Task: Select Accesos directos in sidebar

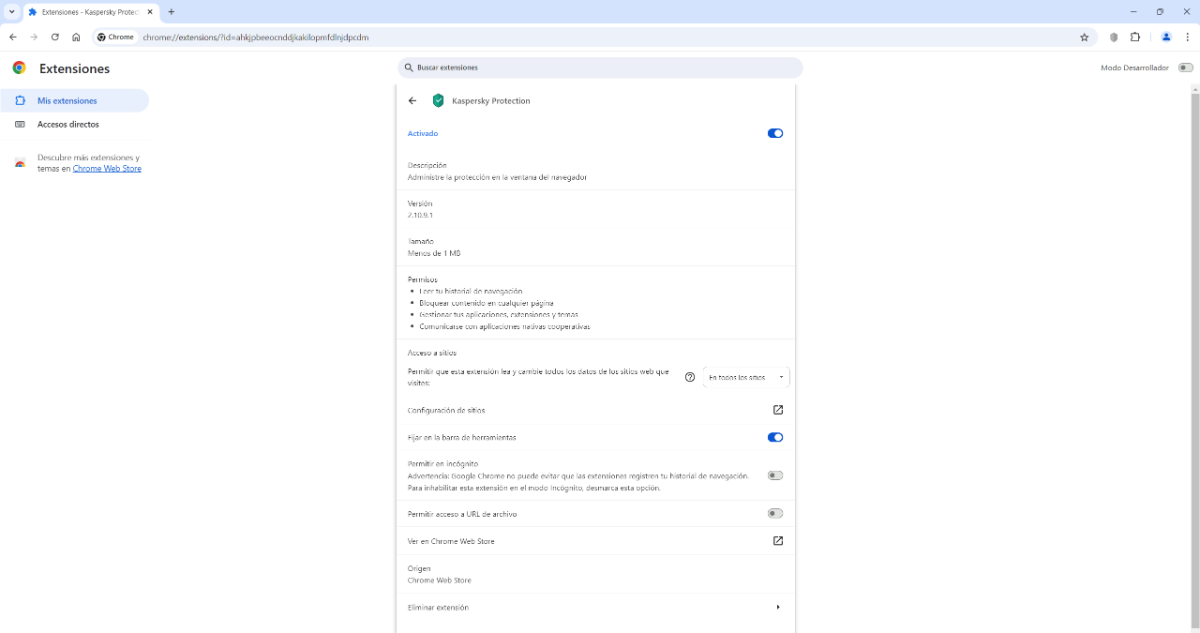Action: click(68, 125)
